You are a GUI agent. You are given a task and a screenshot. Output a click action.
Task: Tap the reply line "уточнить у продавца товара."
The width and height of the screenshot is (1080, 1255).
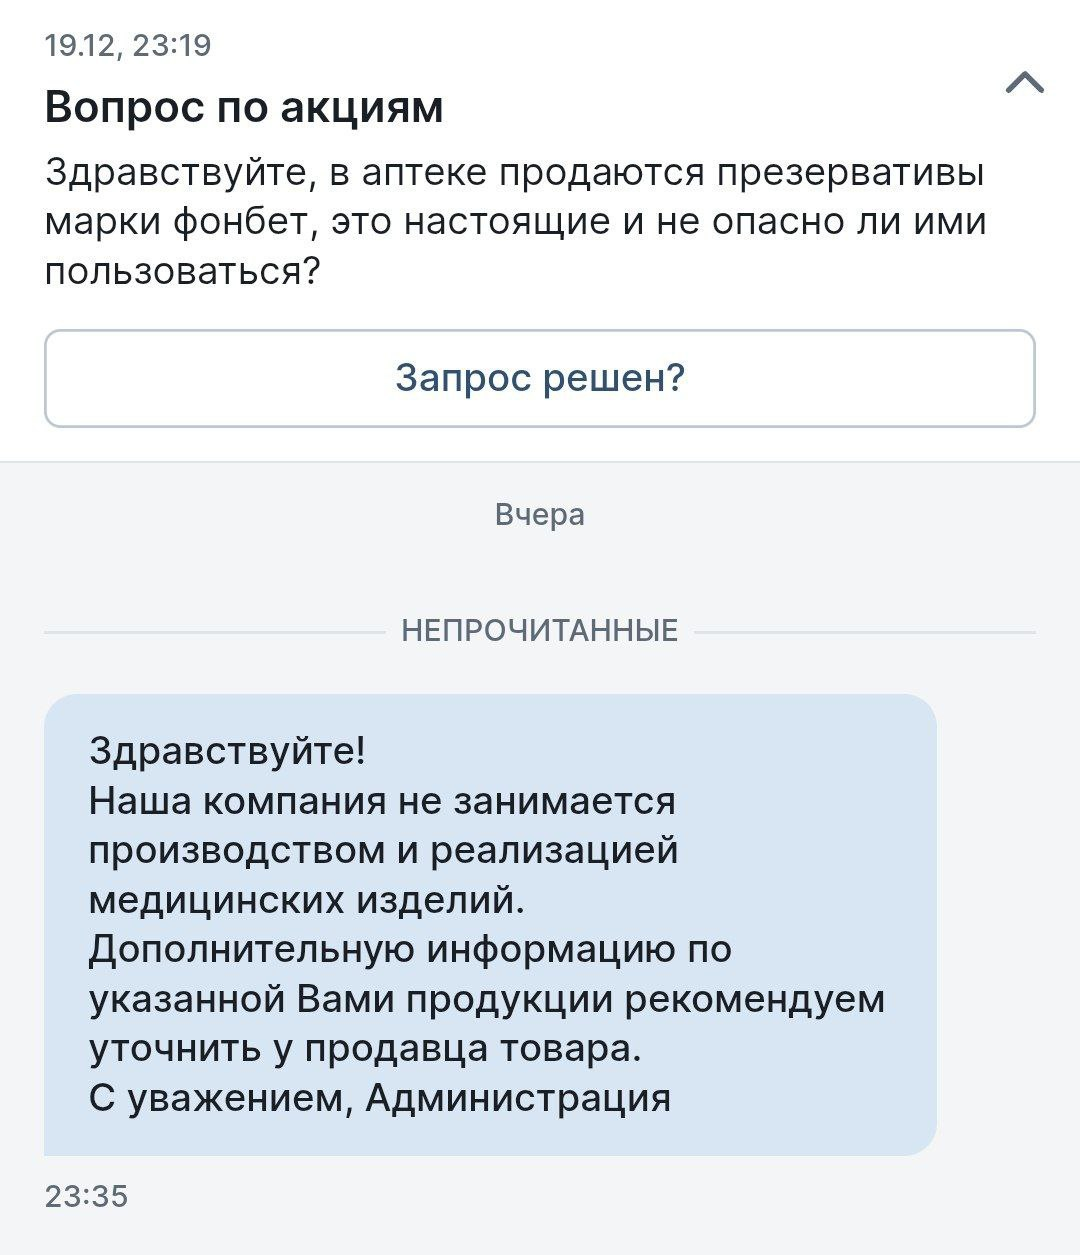[365, 1048]
